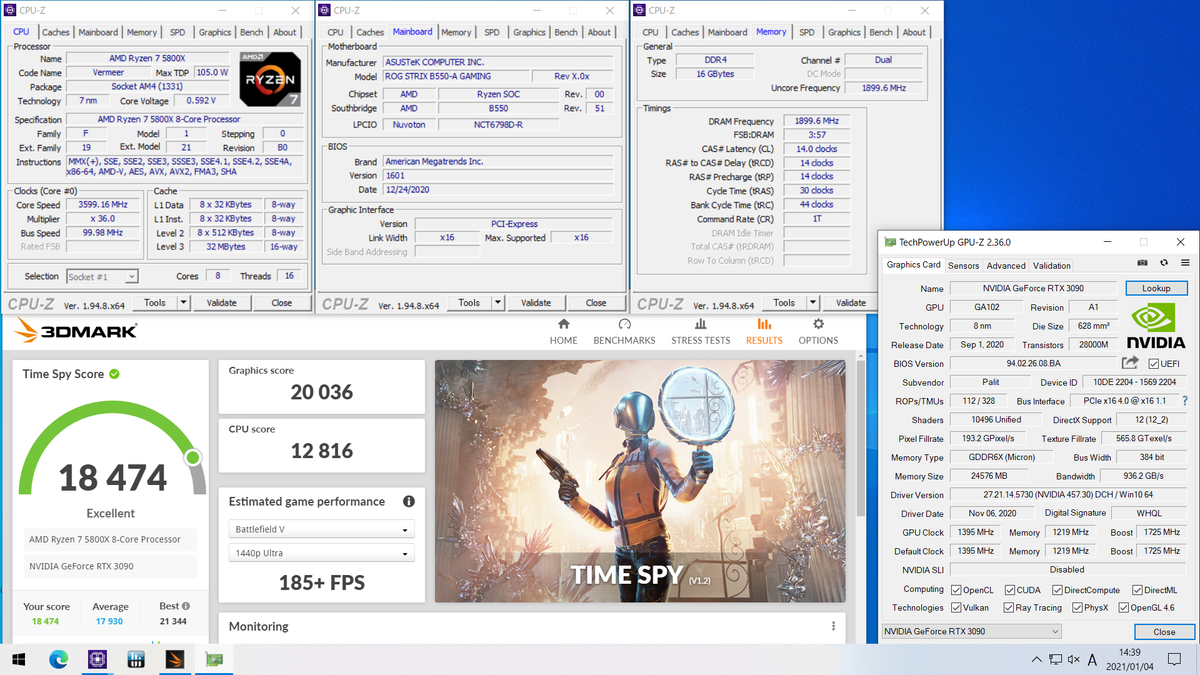
Task: Click Validate in the CPU-Z CPU window
Action: (x=221, y=303)
